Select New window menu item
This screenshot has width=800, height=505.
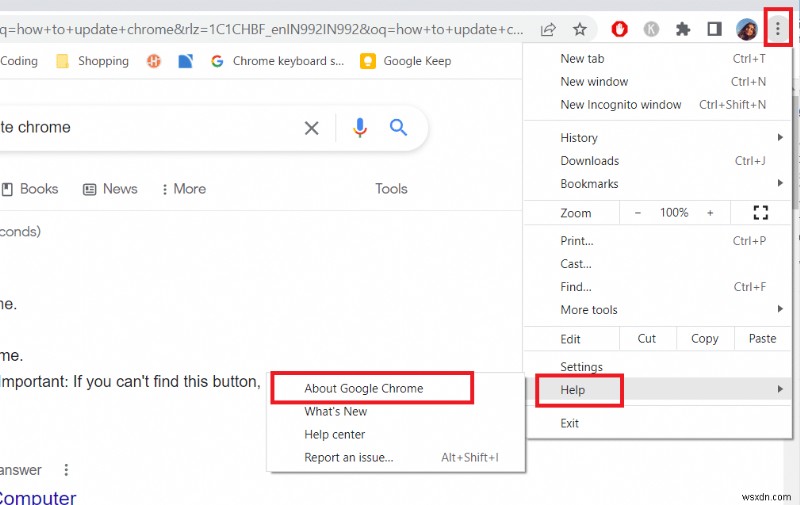pyautogui.click(x=658, y=82)
